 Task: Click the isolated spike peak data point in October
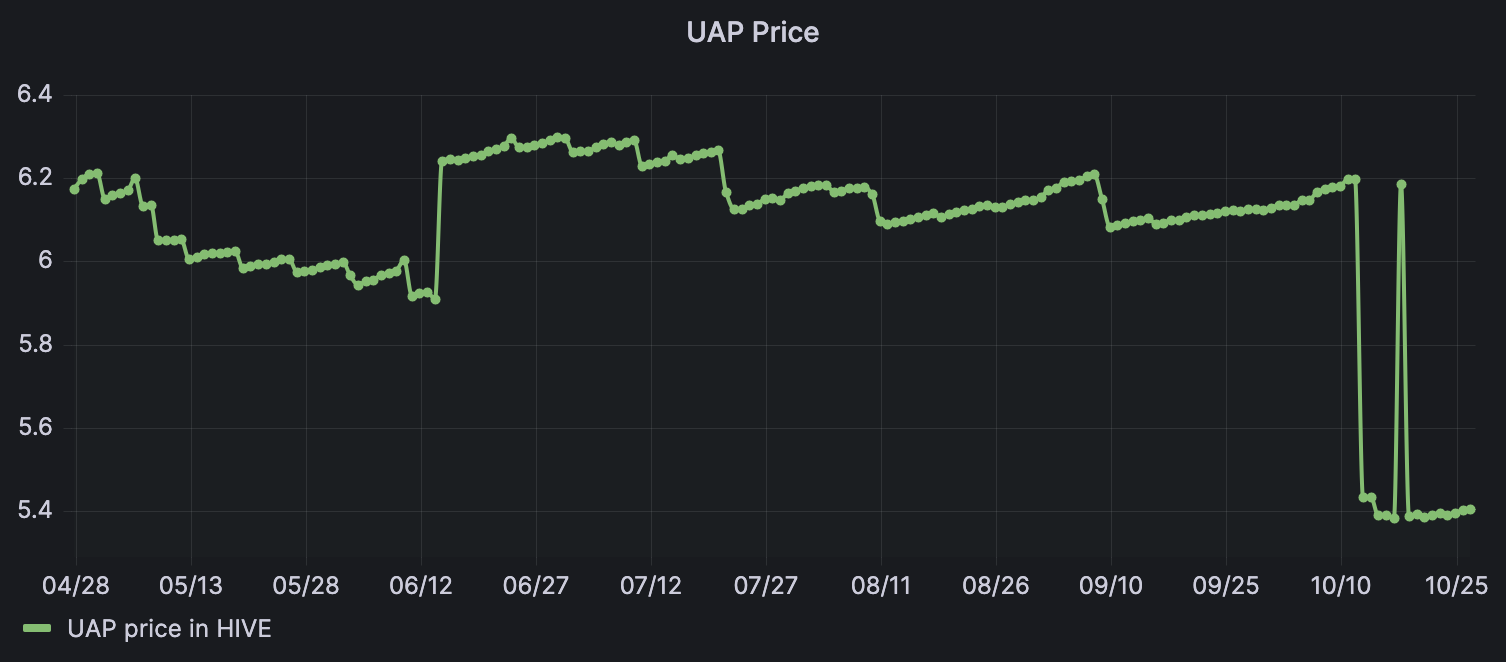click(x=1401, y=184)
